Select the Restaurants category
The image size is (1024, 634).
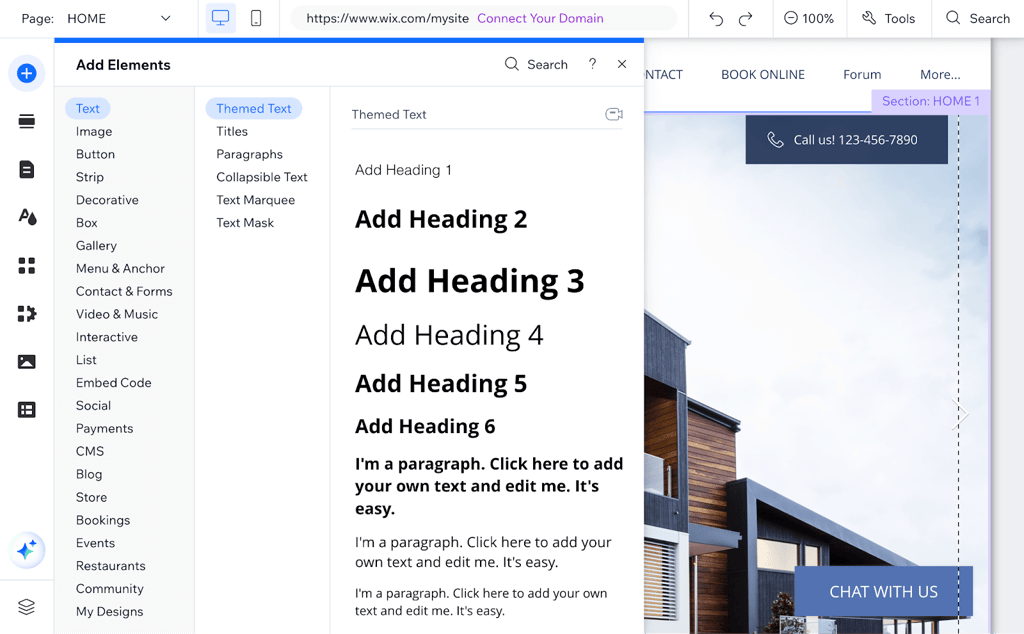pos(110,565)
